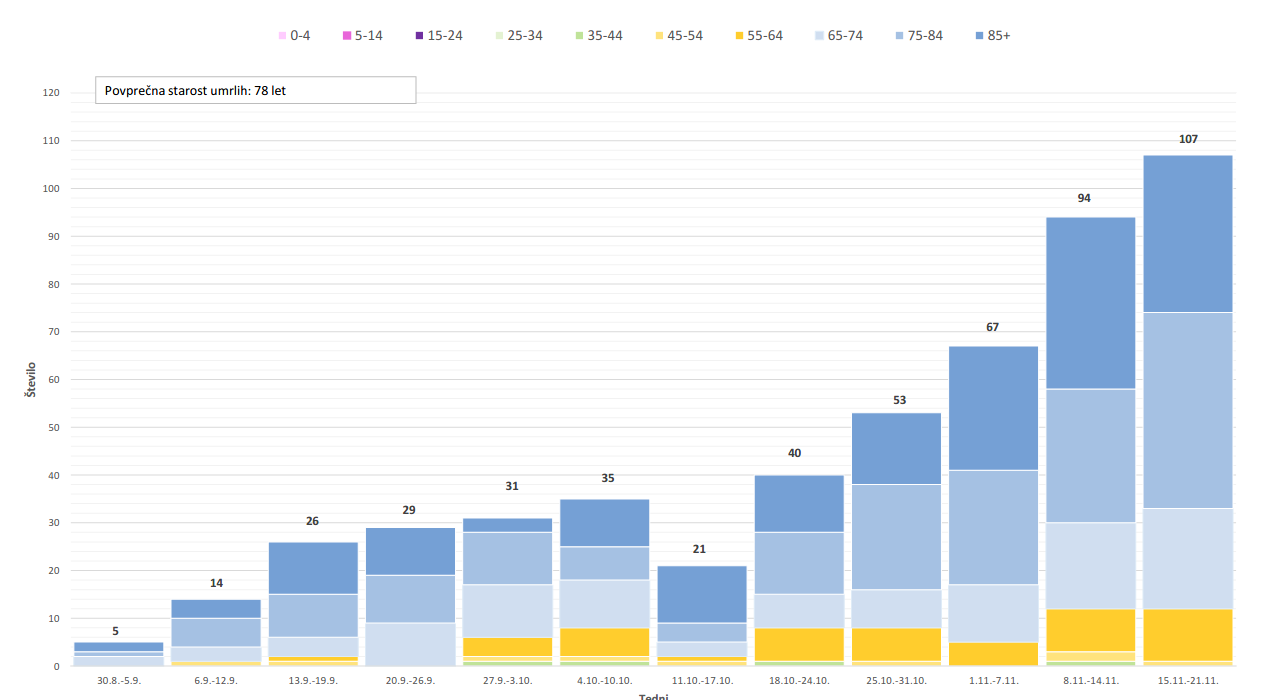Click the total label 67

tap(992, 327)
